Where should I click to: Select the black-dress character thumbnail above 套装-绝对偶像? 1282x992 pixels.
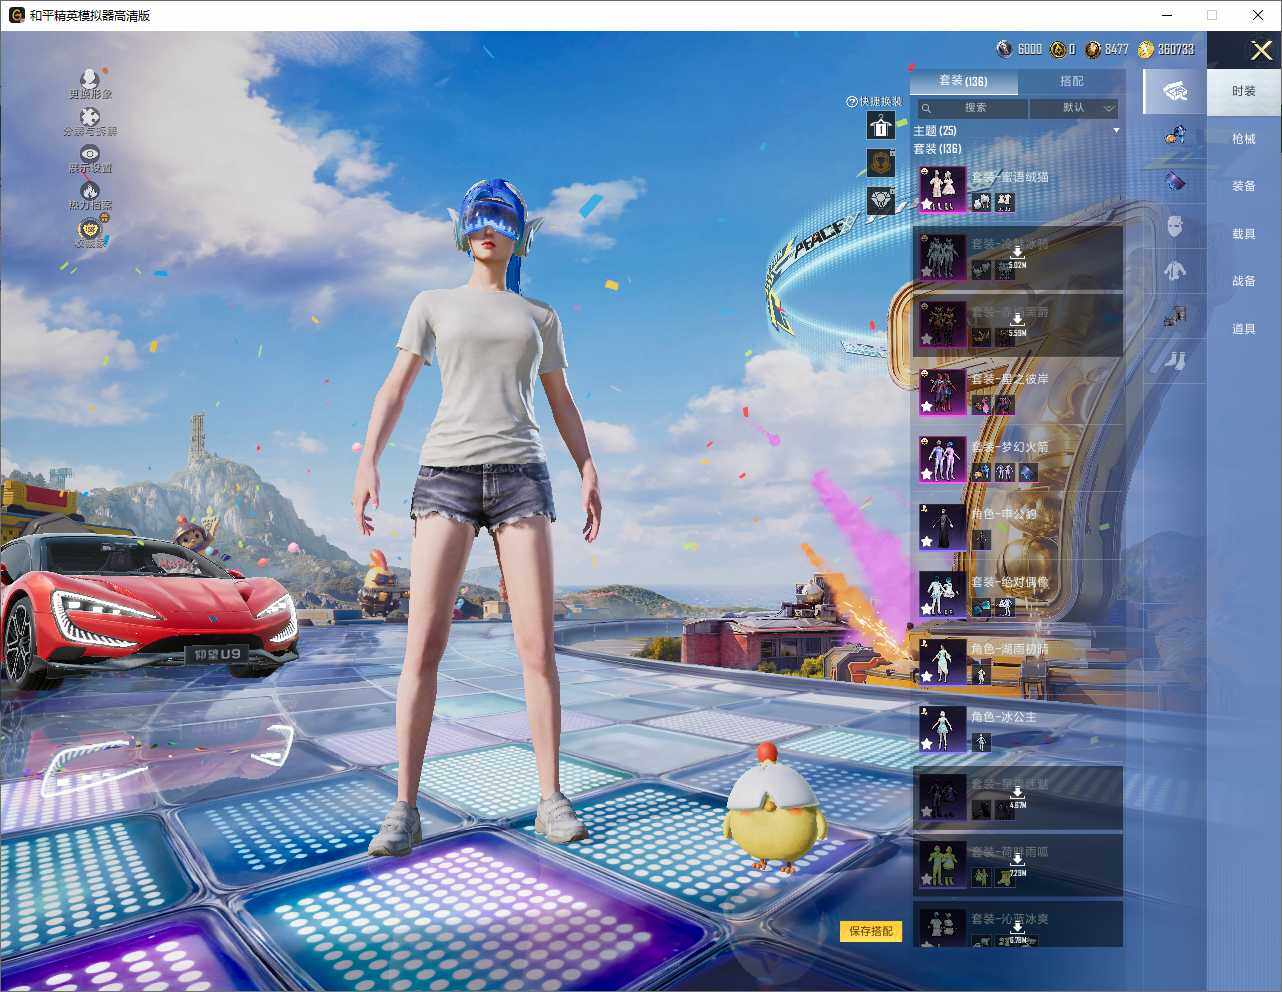pos(942,527)
